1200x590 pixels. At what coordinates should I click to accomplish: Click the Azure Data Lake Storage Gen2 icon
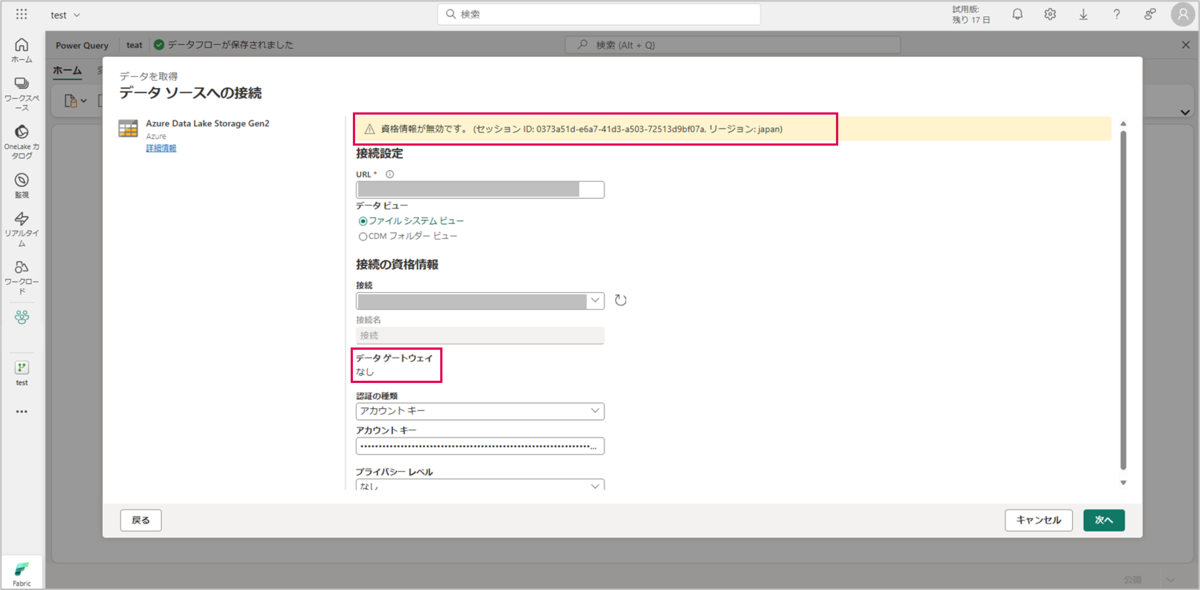(128, 129)
